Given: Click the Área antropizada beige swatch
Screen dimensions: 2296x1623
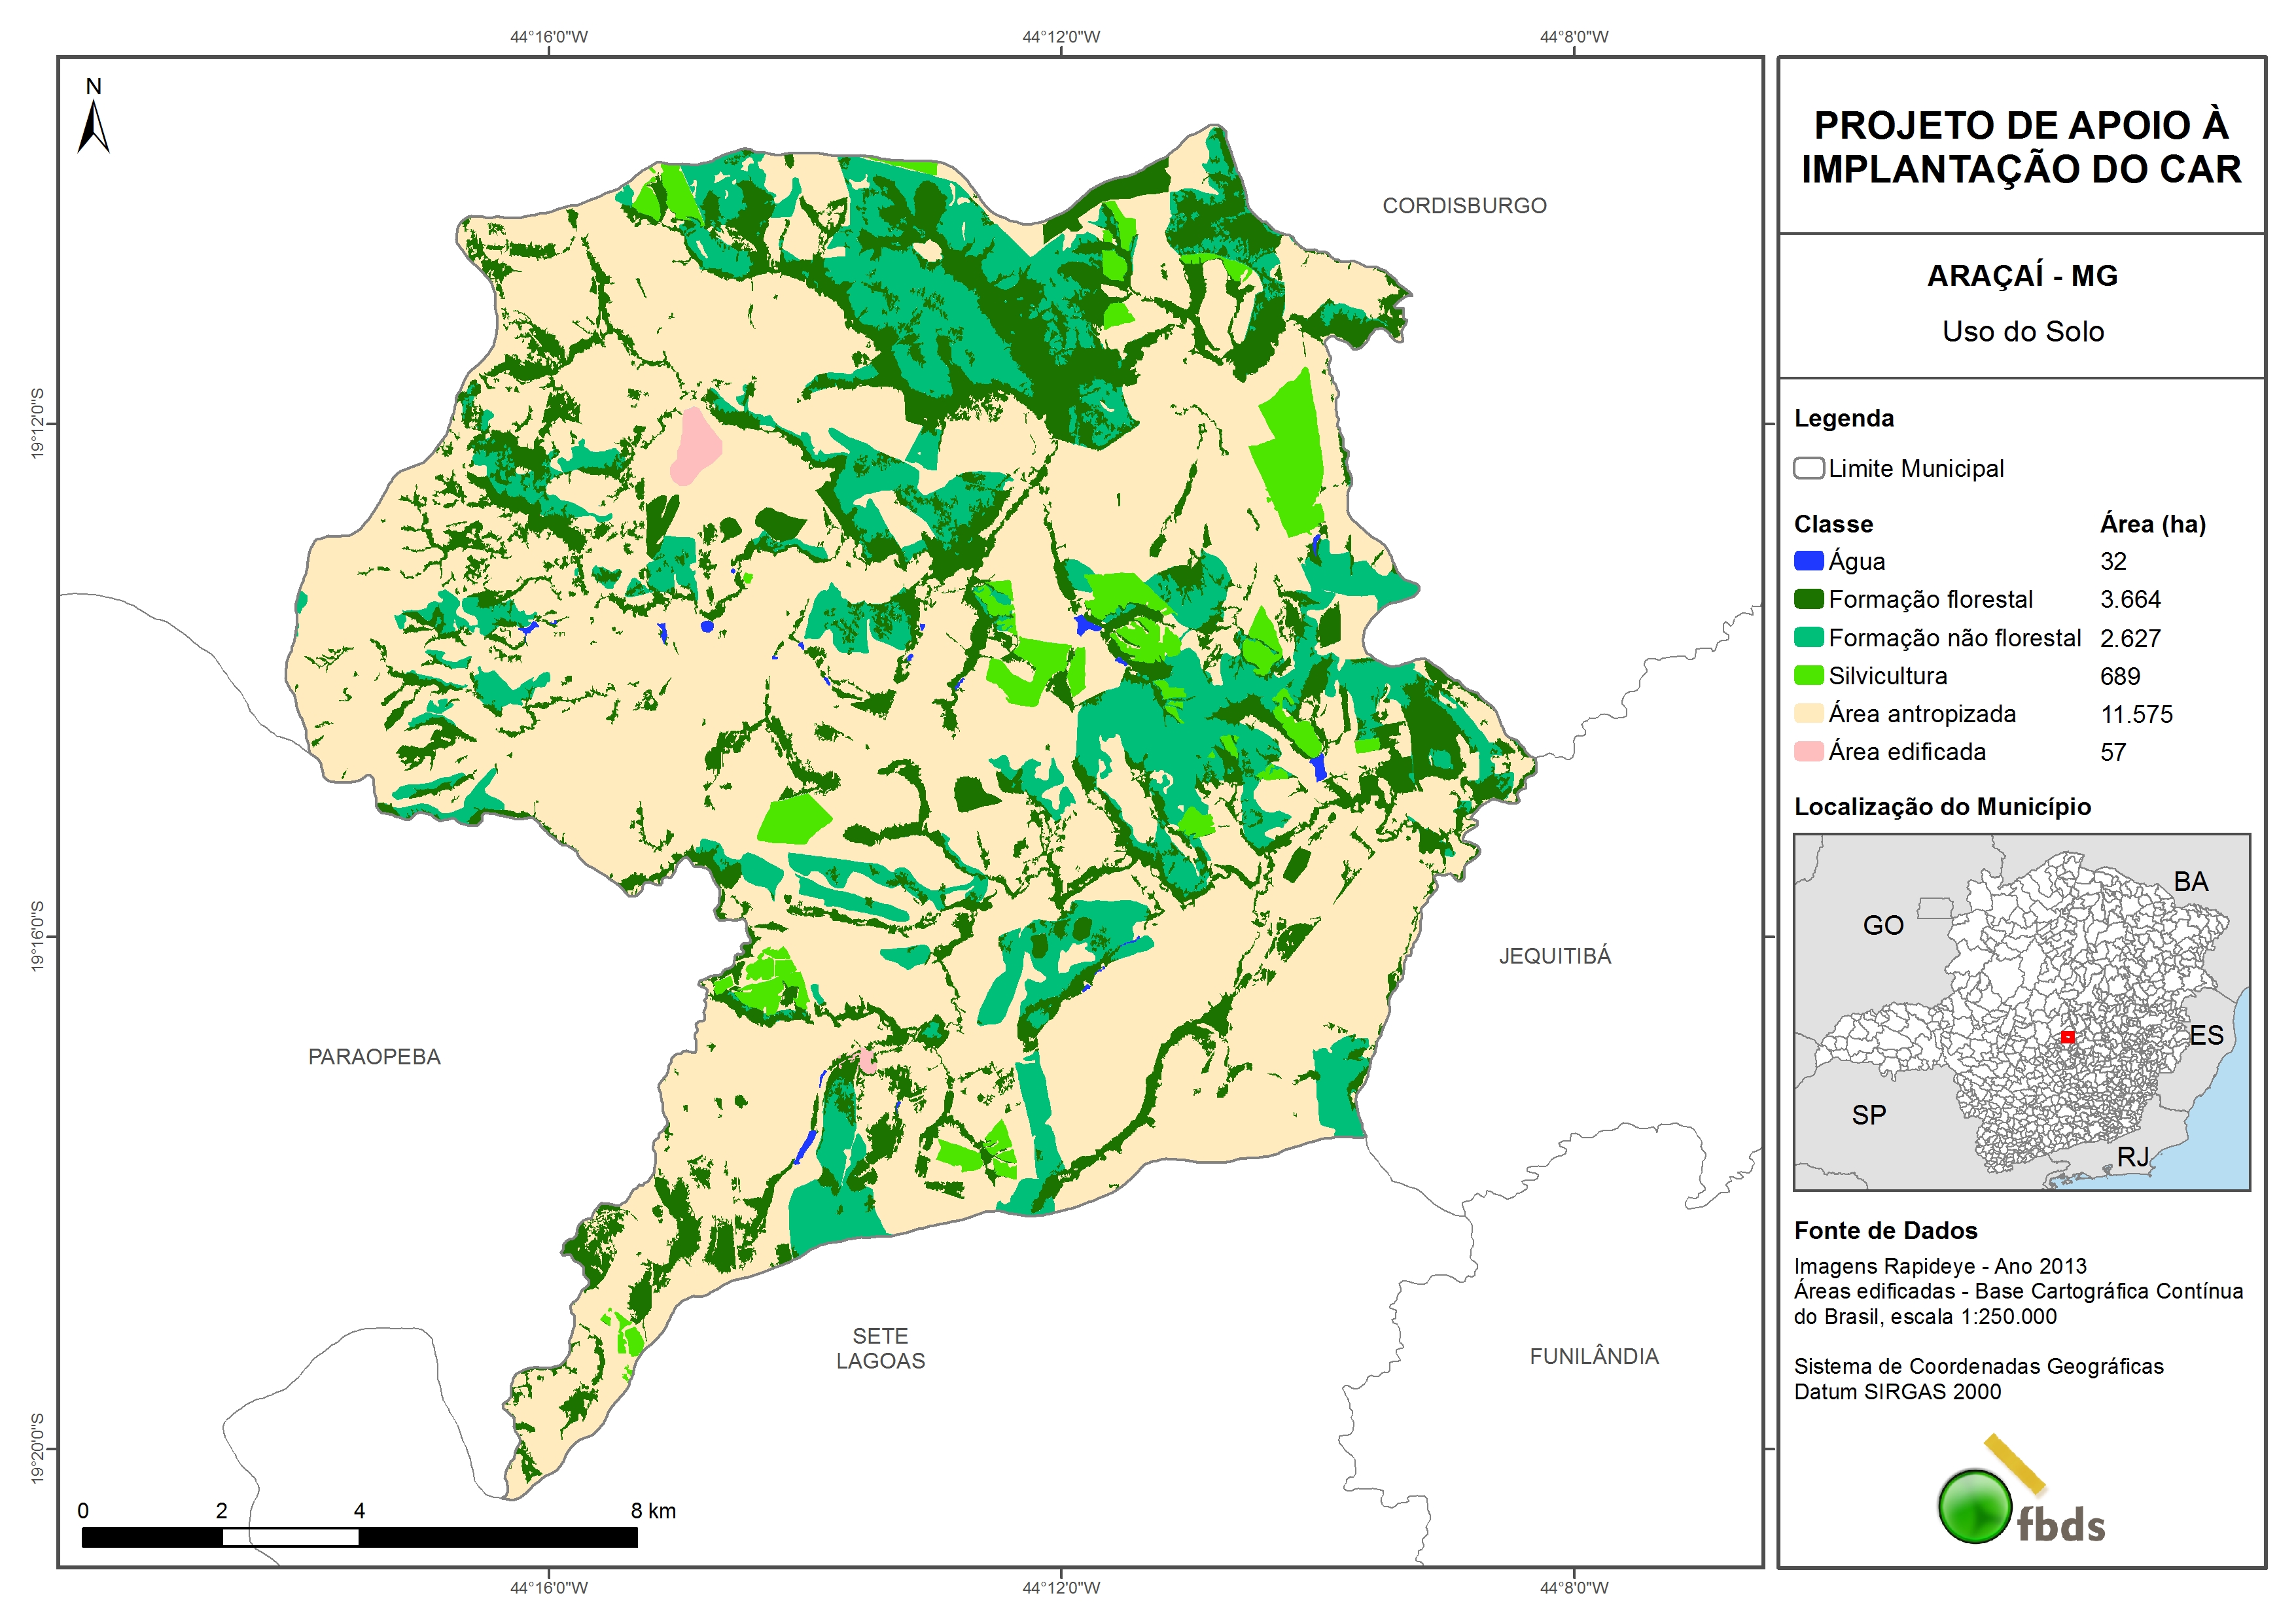Looking at the screenshot, I should tap(1808, 713).
